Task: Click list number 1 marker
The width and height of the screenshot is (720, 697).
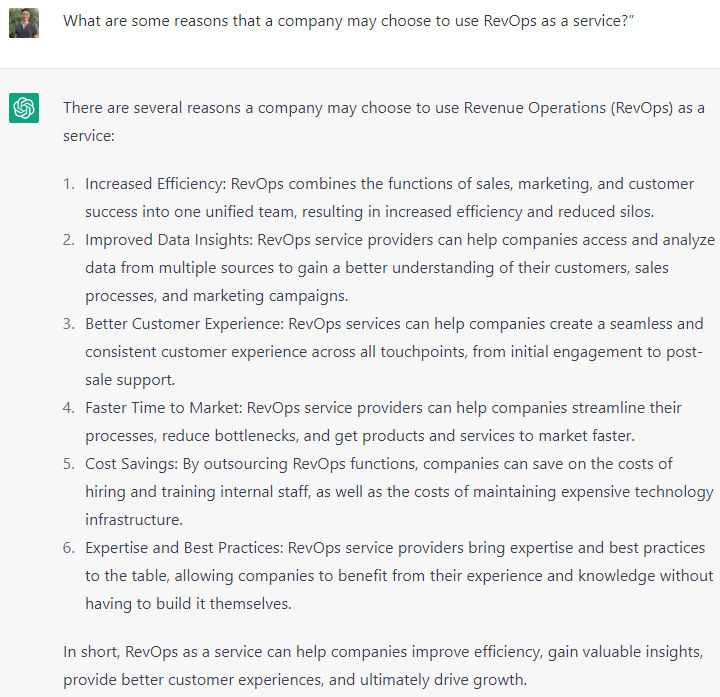Action: tap(69, 184)
